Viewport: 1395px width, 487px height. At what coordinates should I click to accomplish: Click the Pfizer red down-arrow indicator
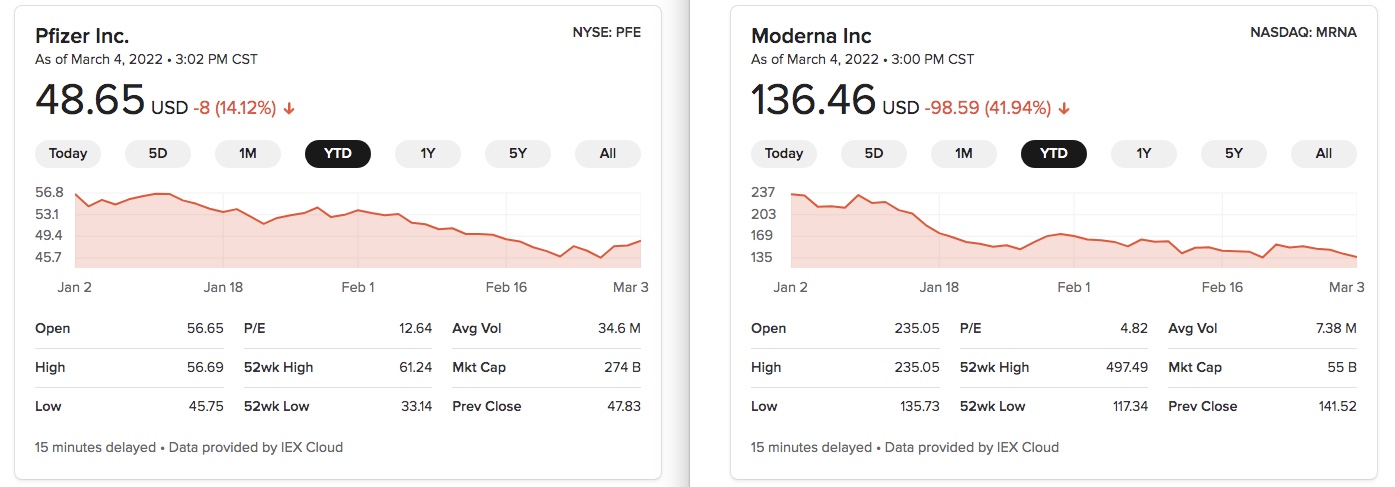point(289,108)
